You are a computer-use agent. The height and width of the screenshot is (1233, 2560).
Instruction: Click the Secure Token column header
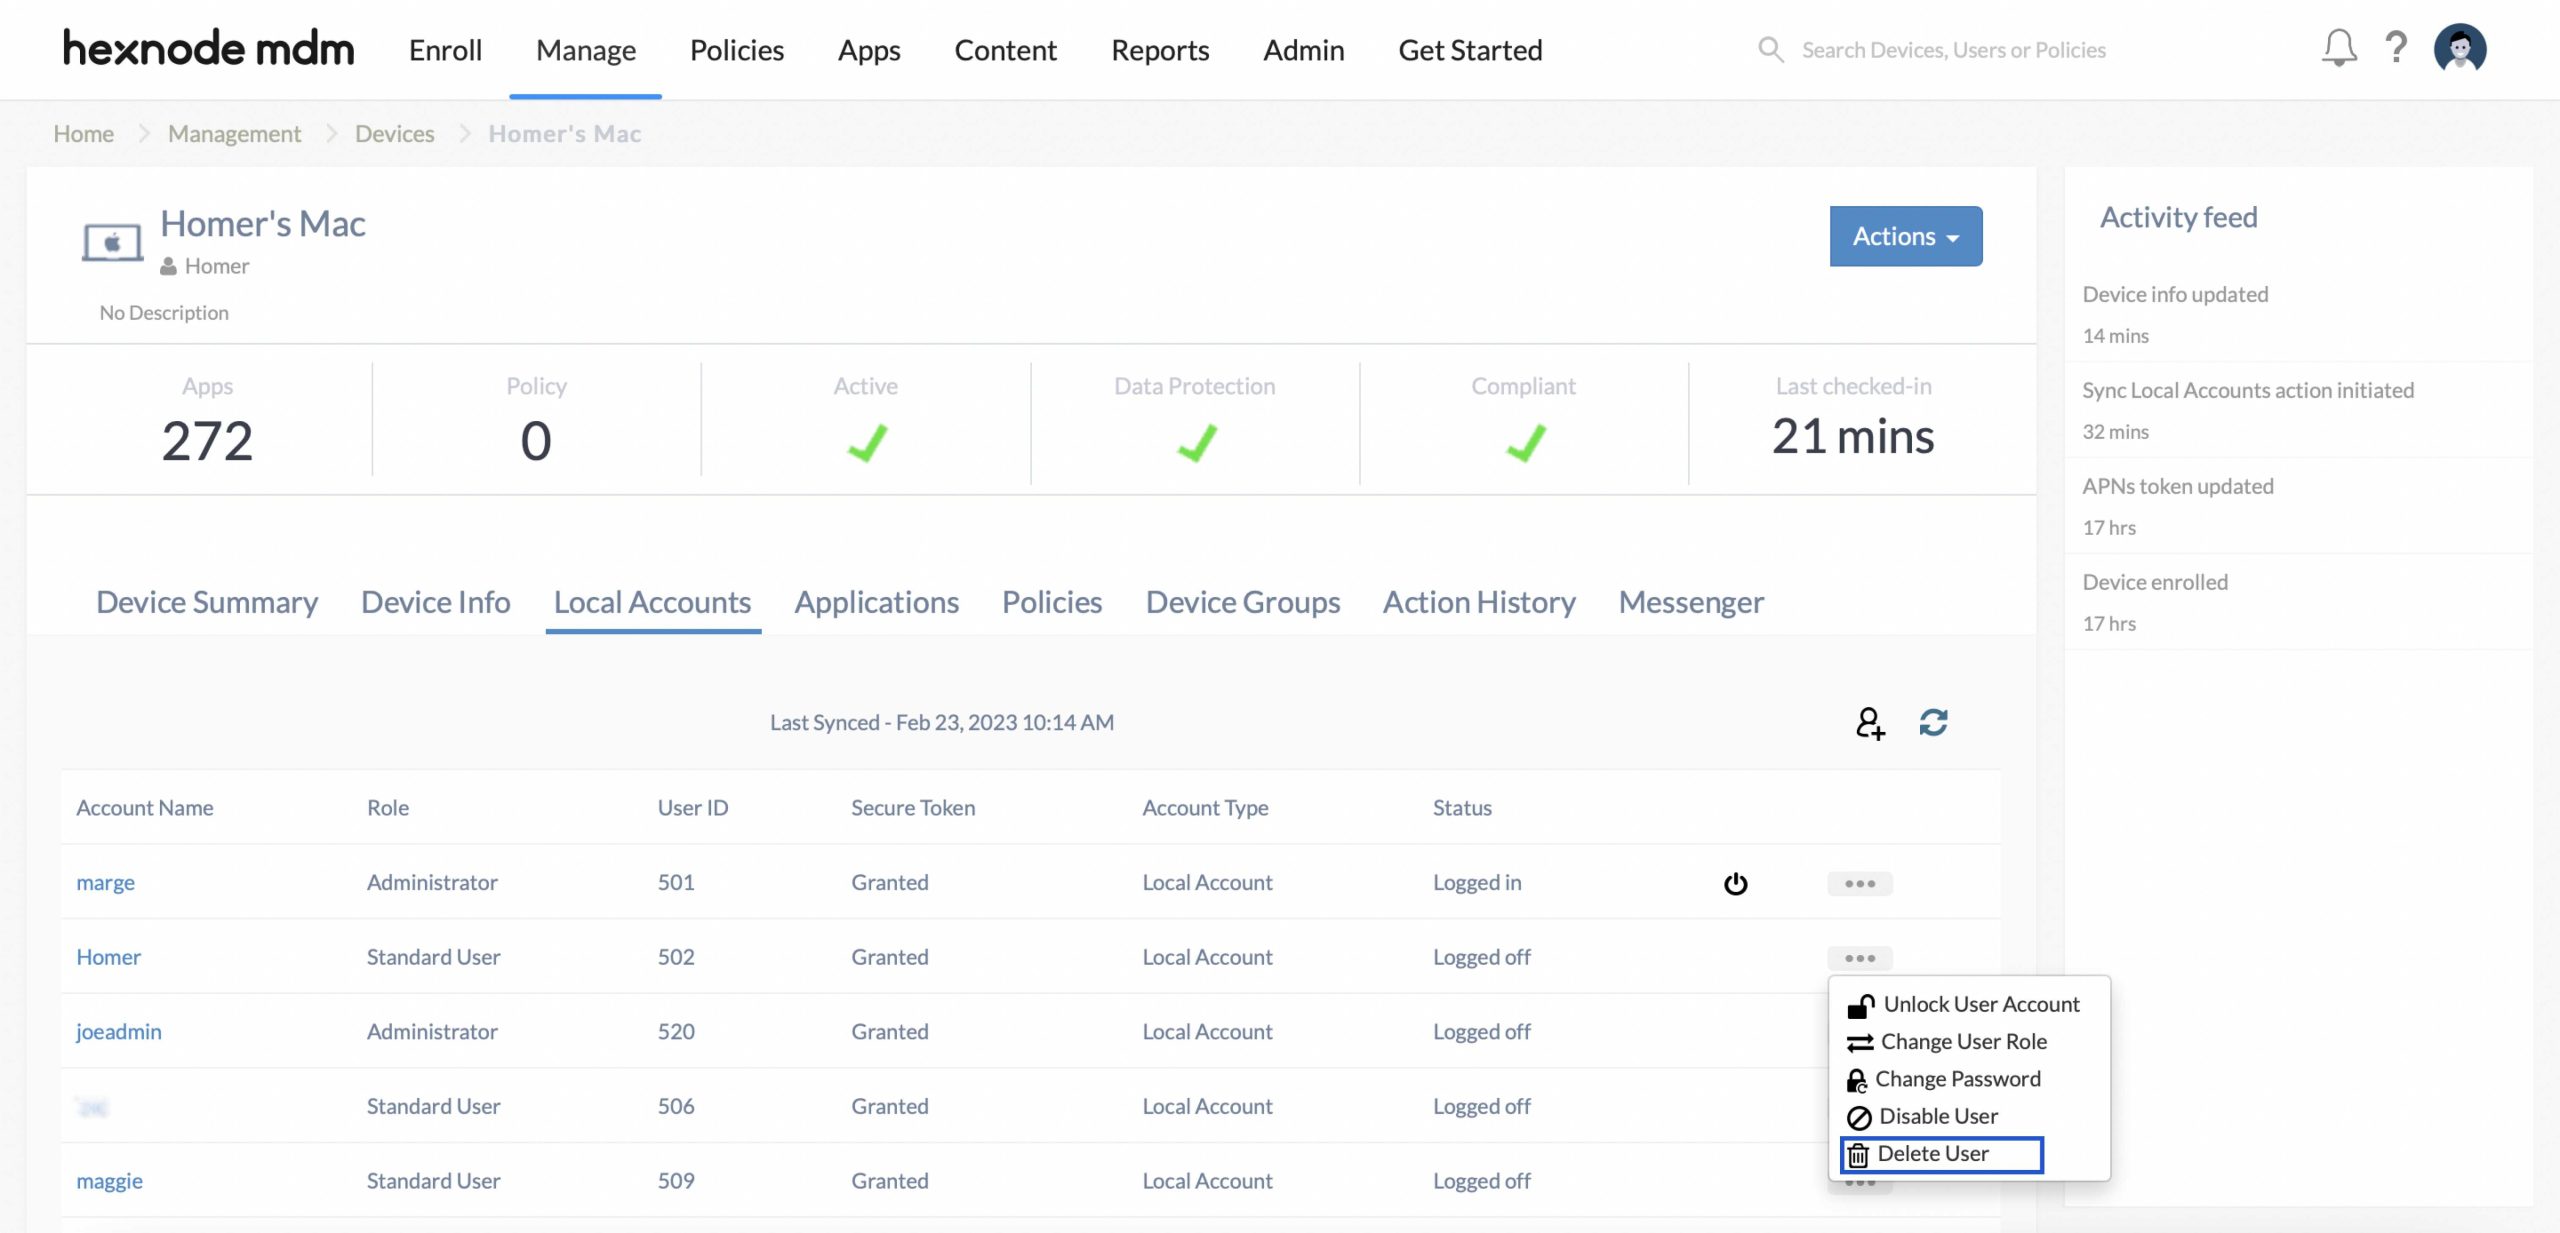pyautogui.click(x=912, y=807)
